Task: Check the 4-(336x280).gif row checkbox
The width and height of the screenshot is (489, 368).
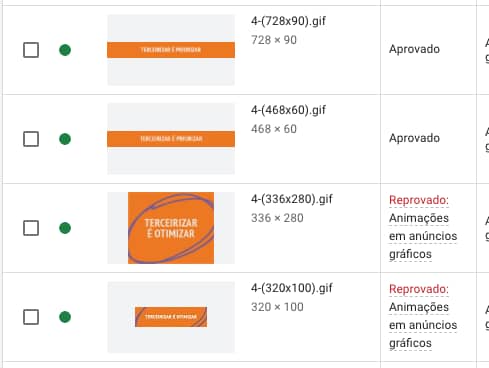Action: [31, 228]
